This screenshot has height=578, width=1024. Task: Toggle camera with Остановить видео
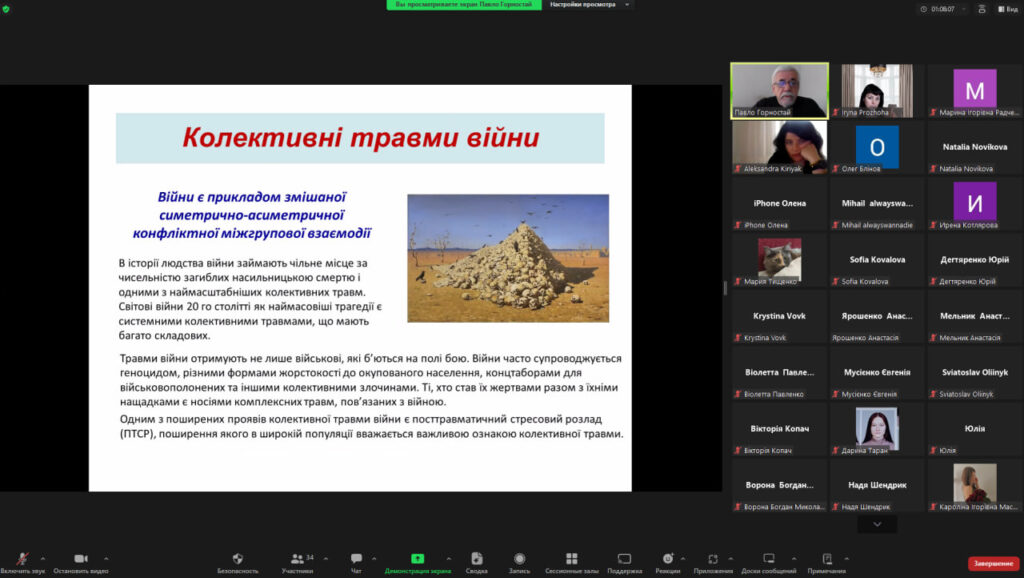tap(81, 560)
